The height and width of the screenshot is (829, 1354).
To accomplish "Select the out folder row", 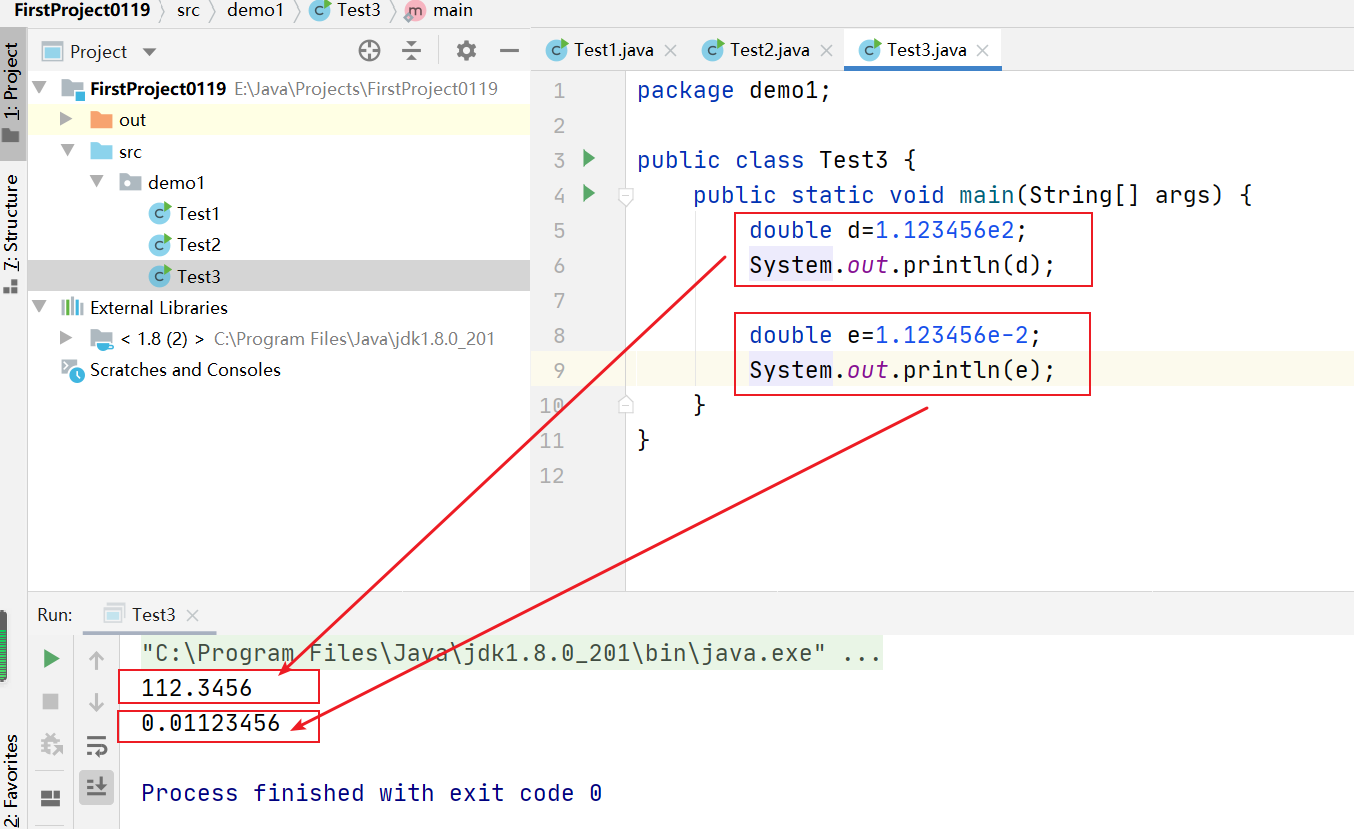I will tap(279, 120).
